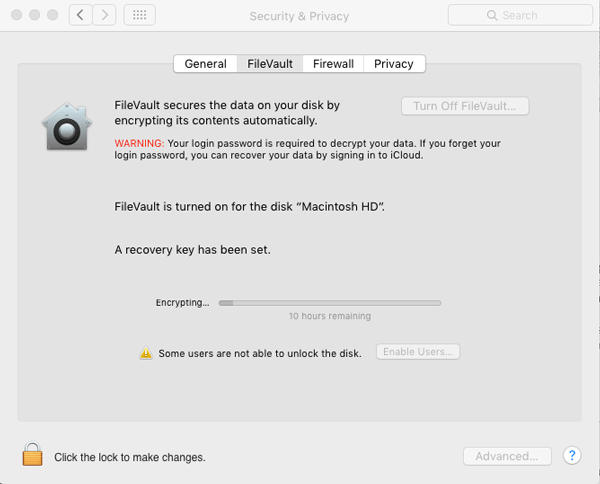
Task: Unlock the padlock to make changes
Action: pos(33,455)
